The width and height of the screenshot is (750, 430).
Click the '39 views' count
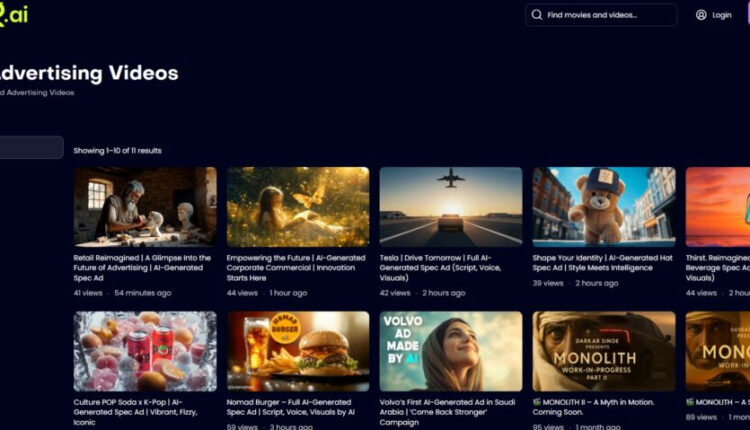548,283
